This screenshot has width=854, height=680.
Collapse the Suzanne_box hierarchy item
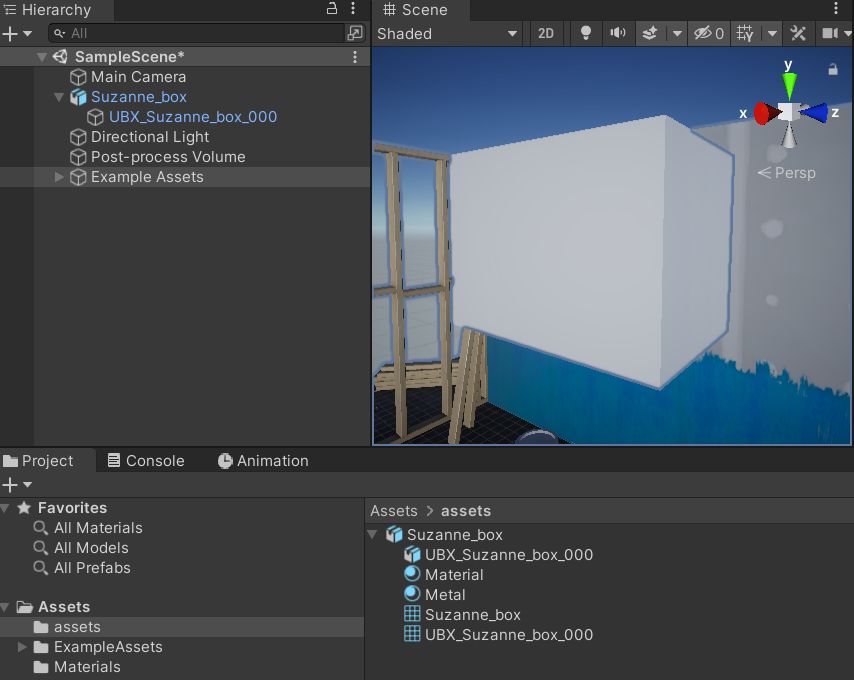(x=57, y=97)
